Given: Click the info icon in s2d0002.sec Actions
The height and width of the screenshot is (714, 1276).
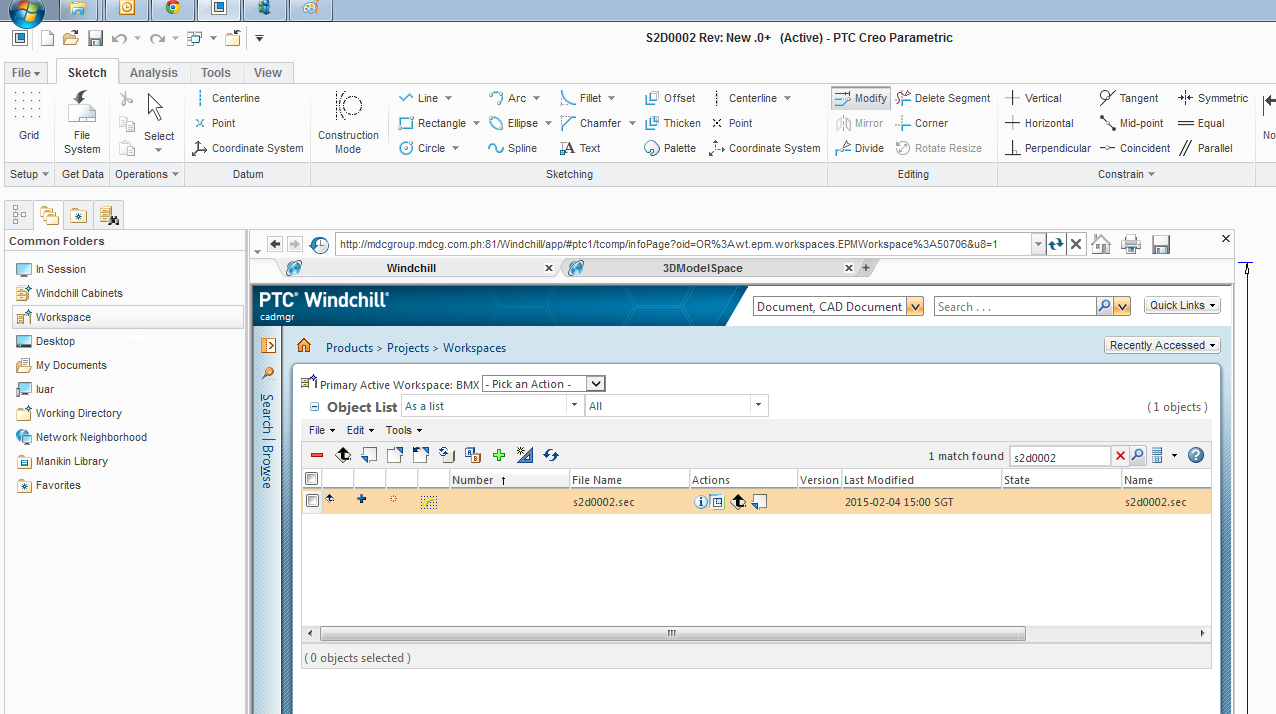Looking at the screenshot, I should tap(701, 502).
